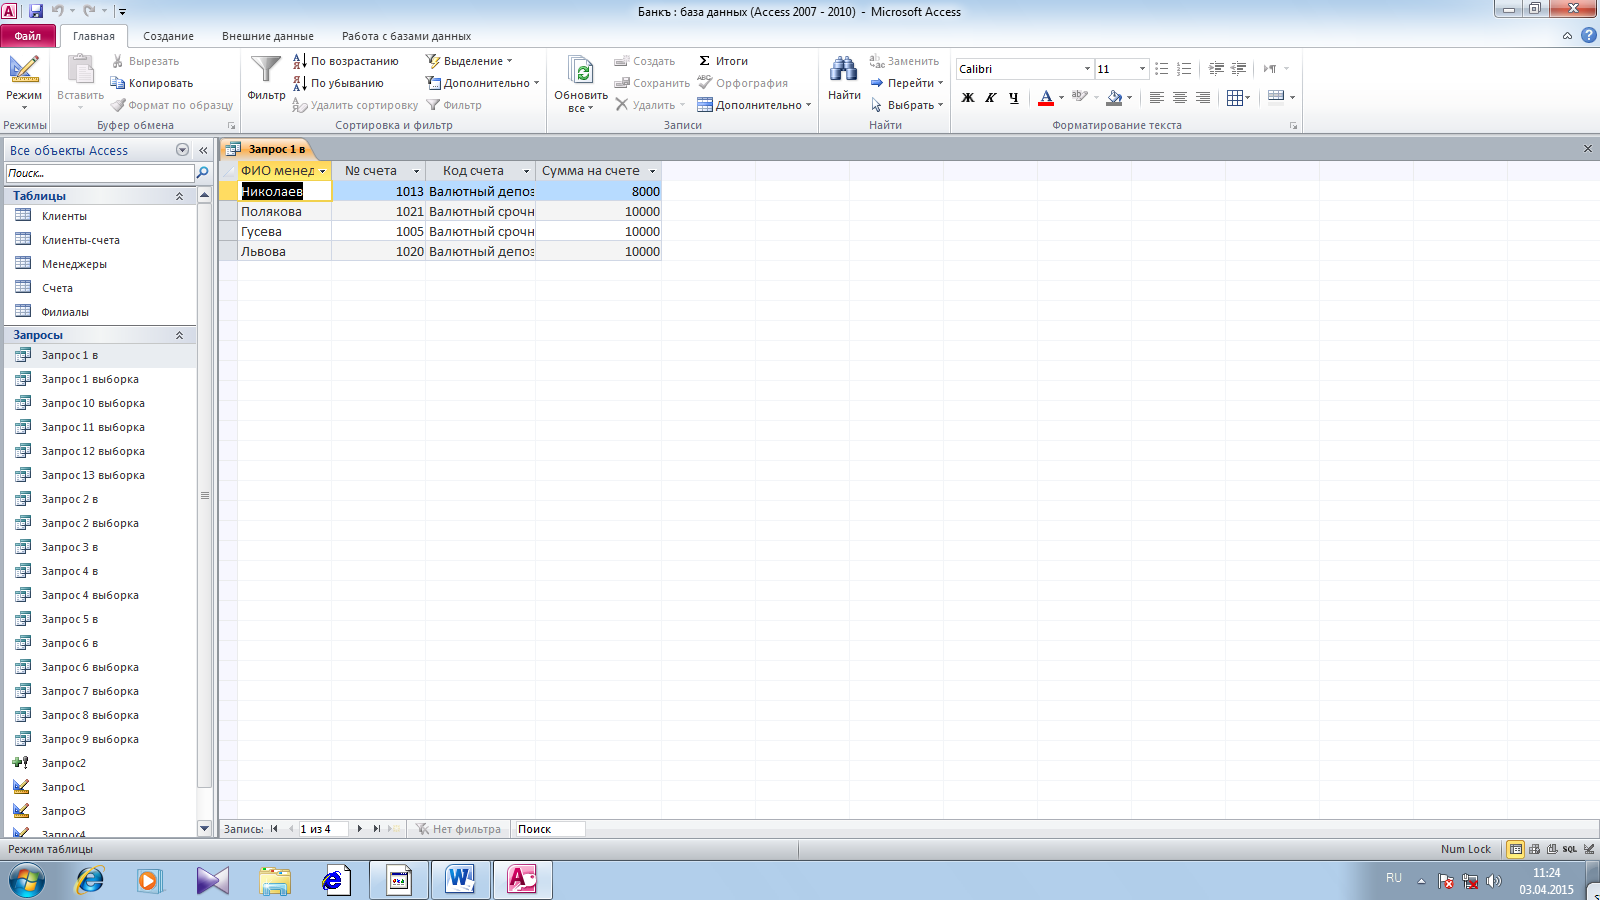The image size is (1600, 900).
Task: Click the Итоги sigma button
Action: point(723,61)
